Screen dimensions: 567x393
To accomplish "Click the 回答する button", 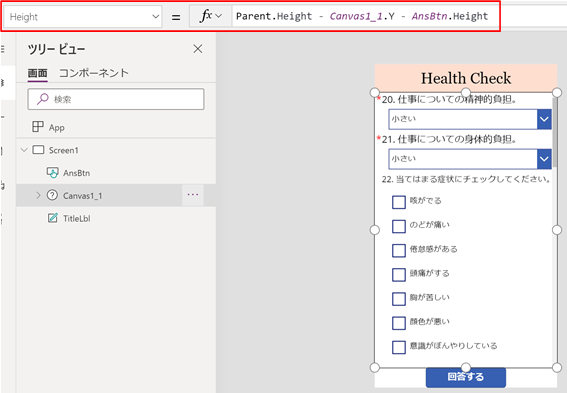I will 466,377.
